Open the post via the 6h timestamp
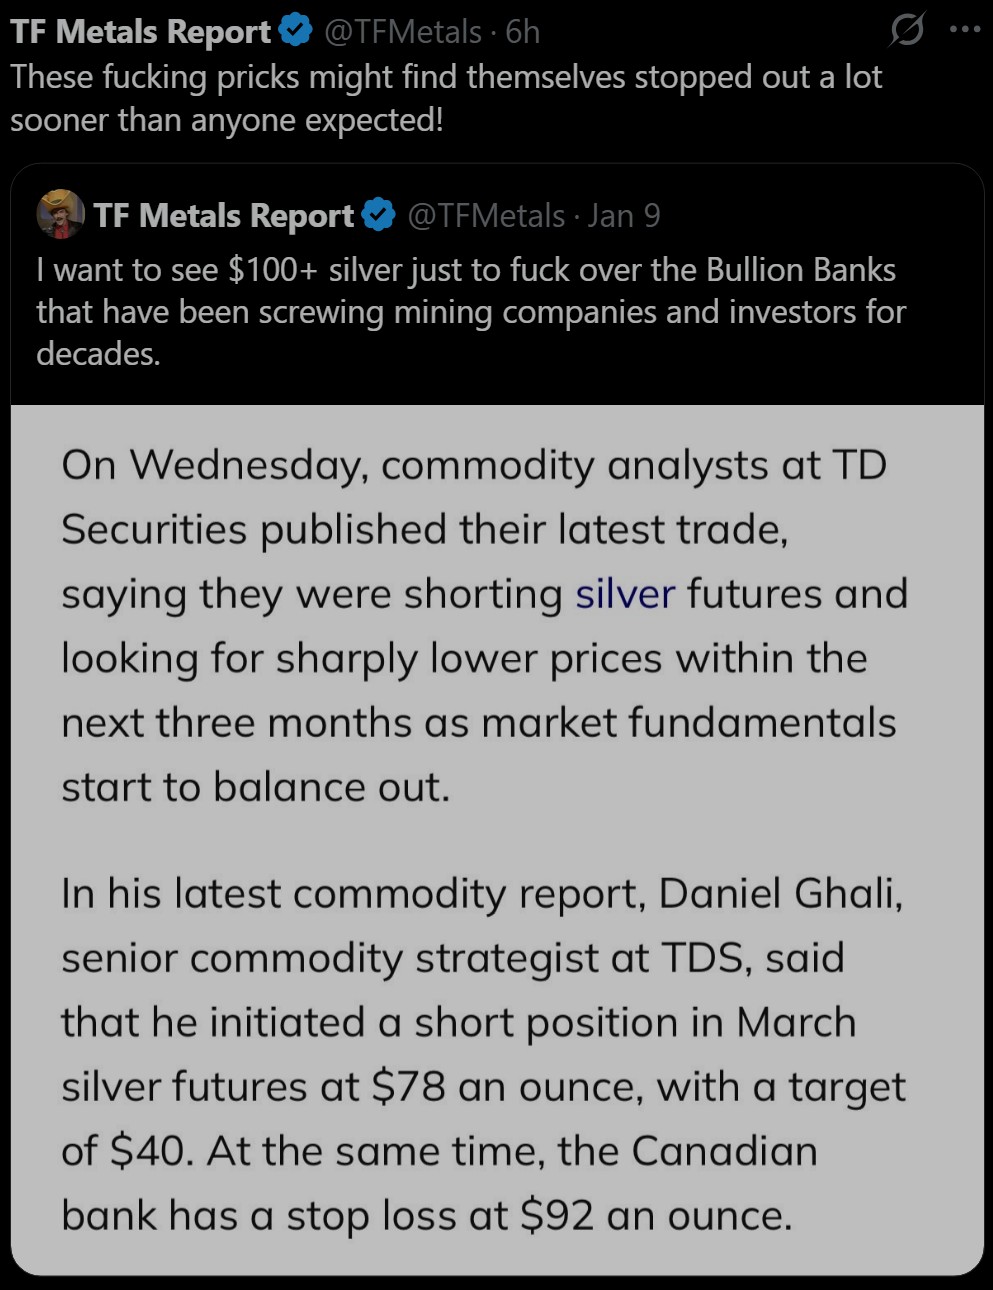 click(523, 32)
